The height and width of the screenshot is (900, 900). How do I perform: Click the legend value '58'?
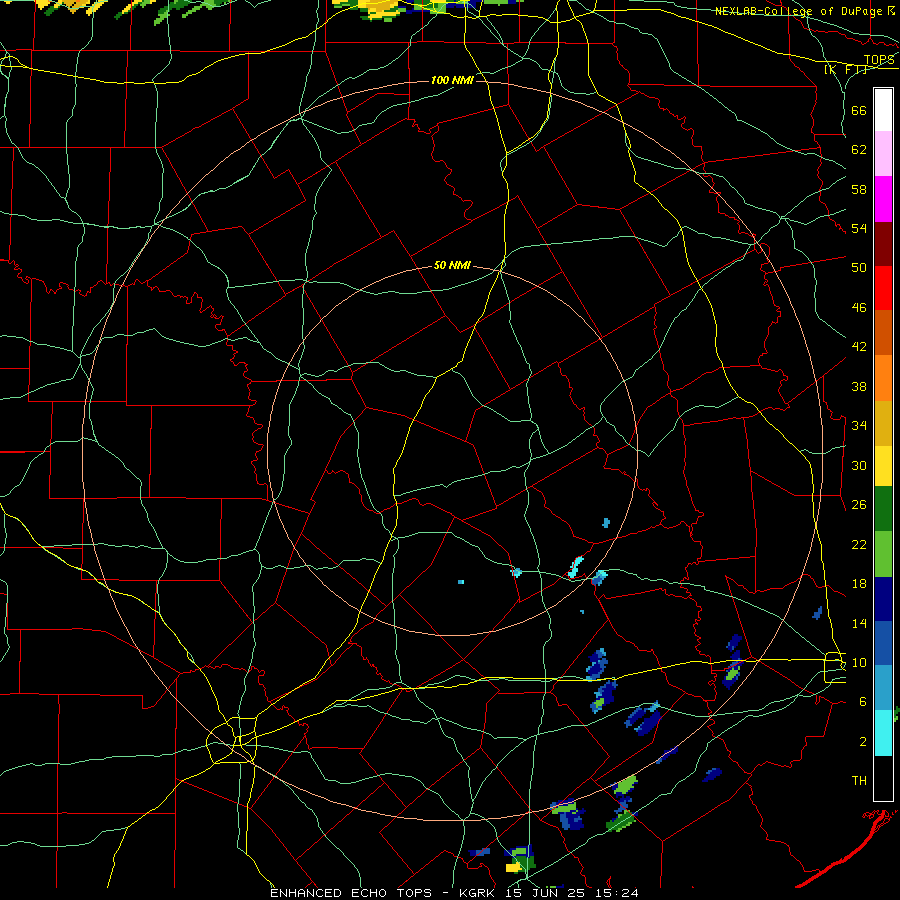859,189
